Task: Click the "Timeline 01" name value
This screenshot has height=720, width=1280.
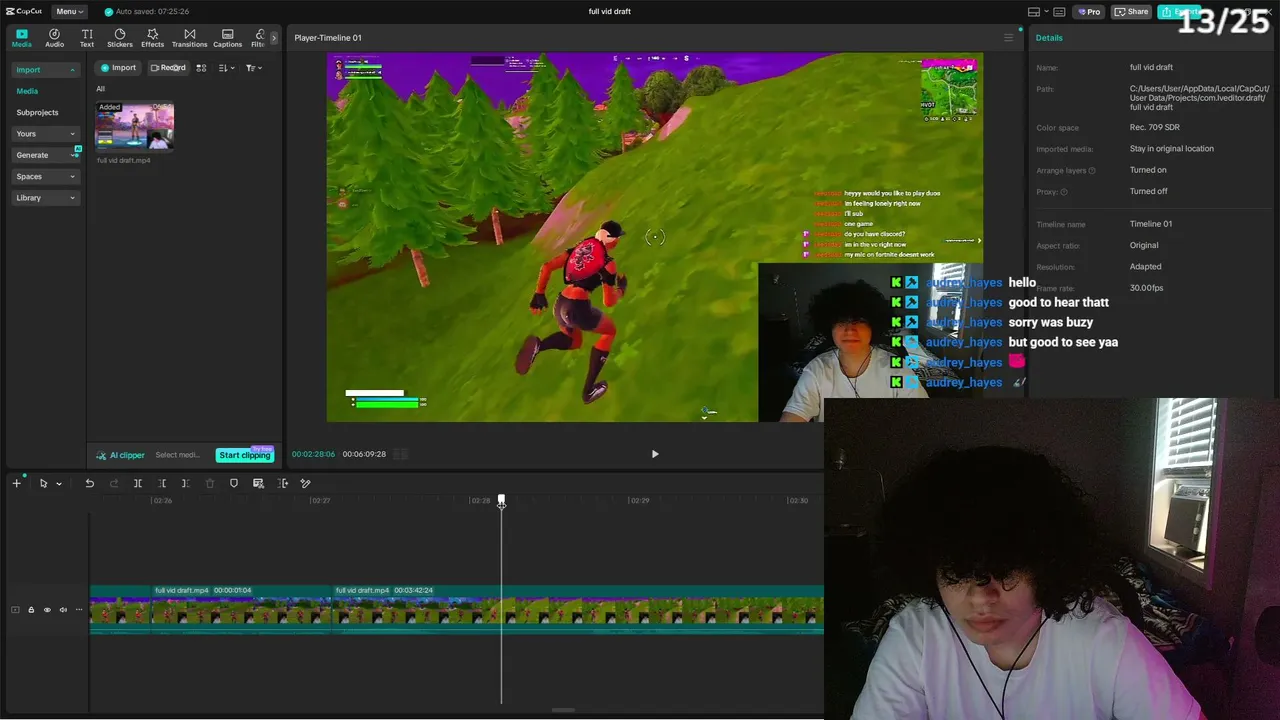Action: pos(1151,224)
